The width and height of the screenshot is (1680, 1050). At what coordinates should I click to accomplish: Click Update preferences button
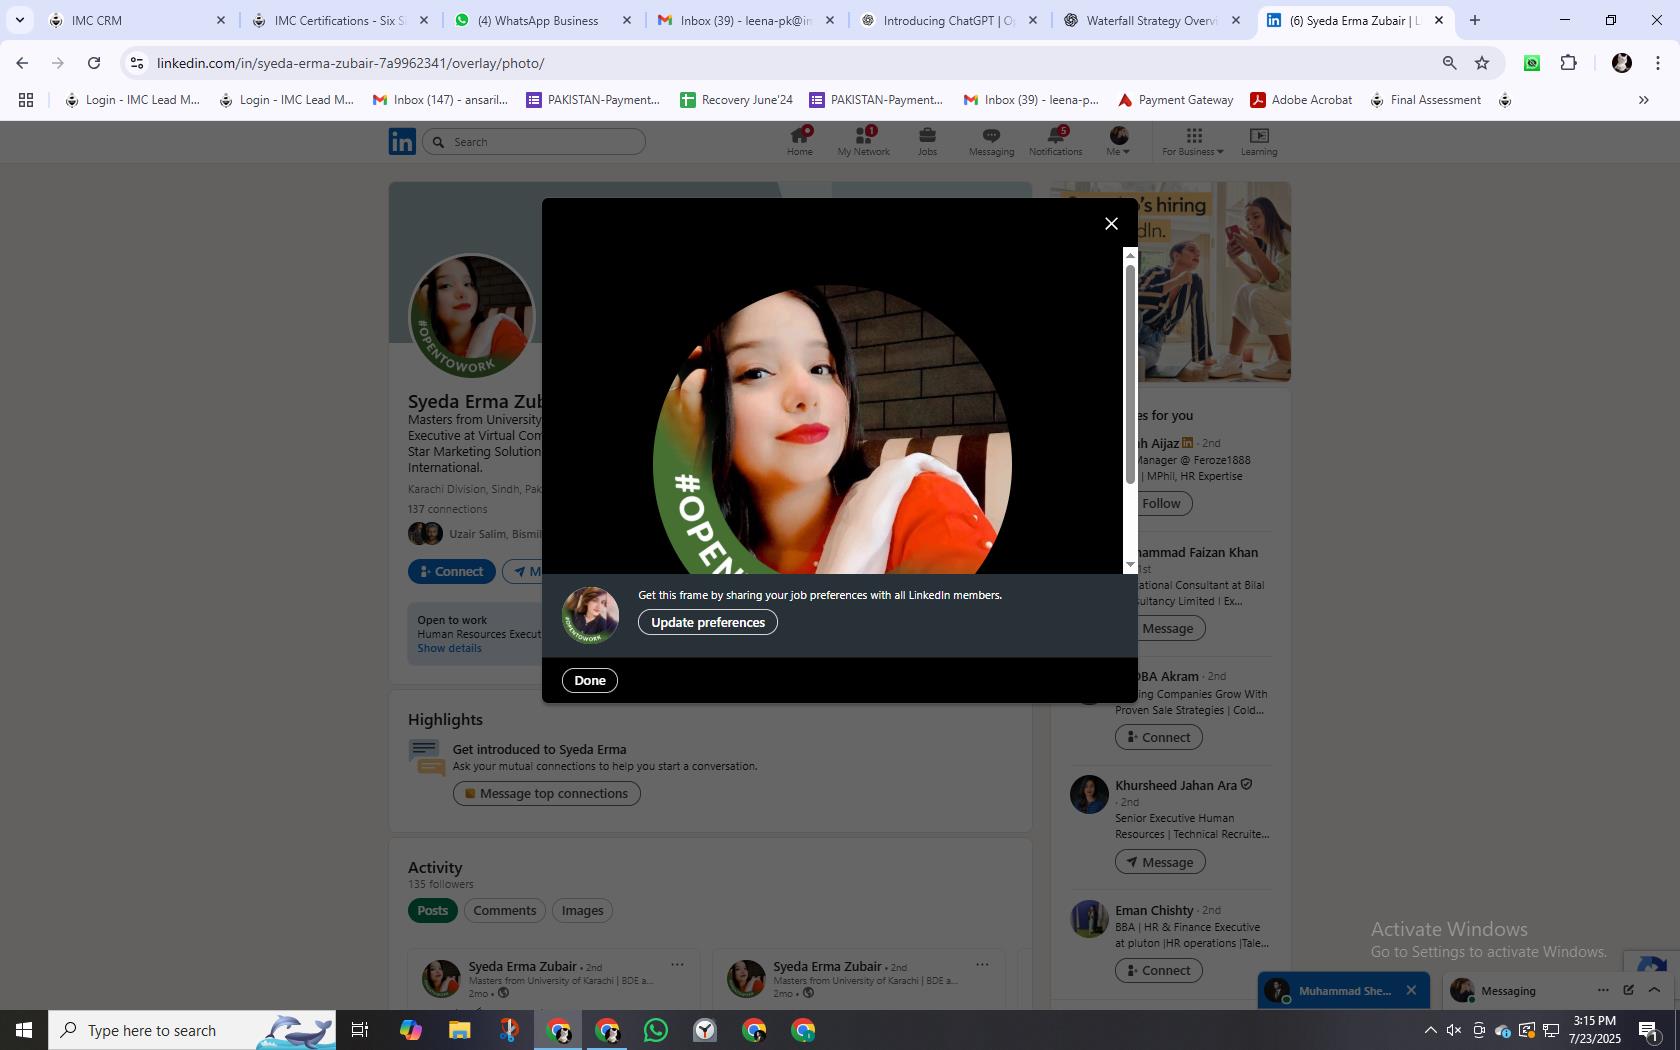[708, 623]
